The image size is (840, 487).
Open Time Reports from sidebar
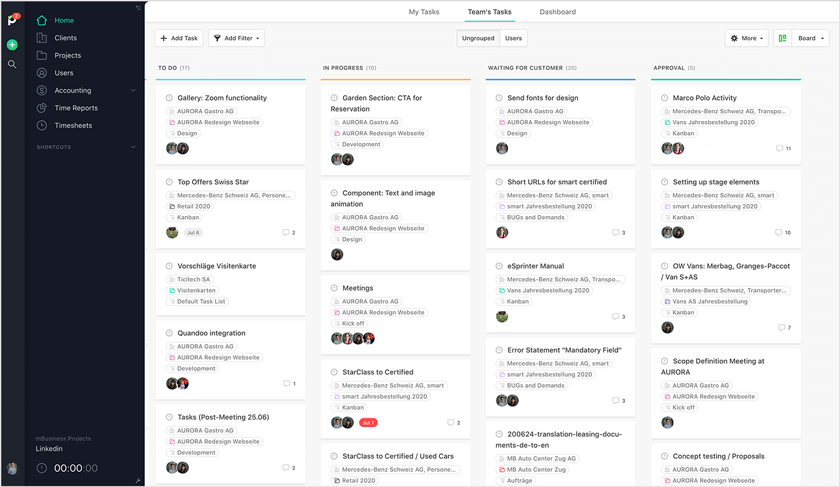pyautogui.click(x=76, y=108)
